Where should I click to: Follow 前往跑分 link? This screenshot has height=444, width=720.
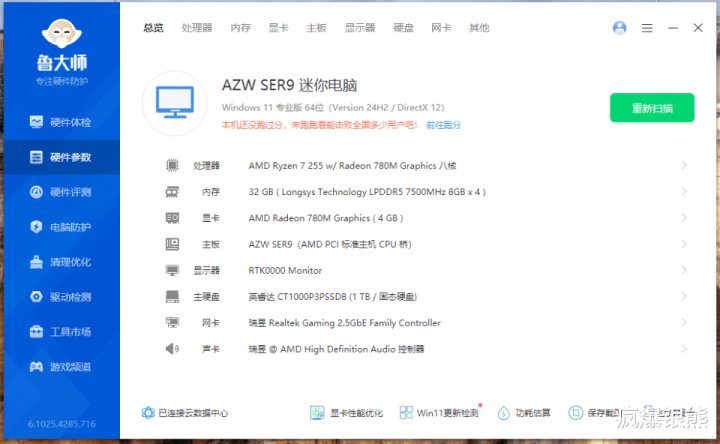[x=444, y=125]
